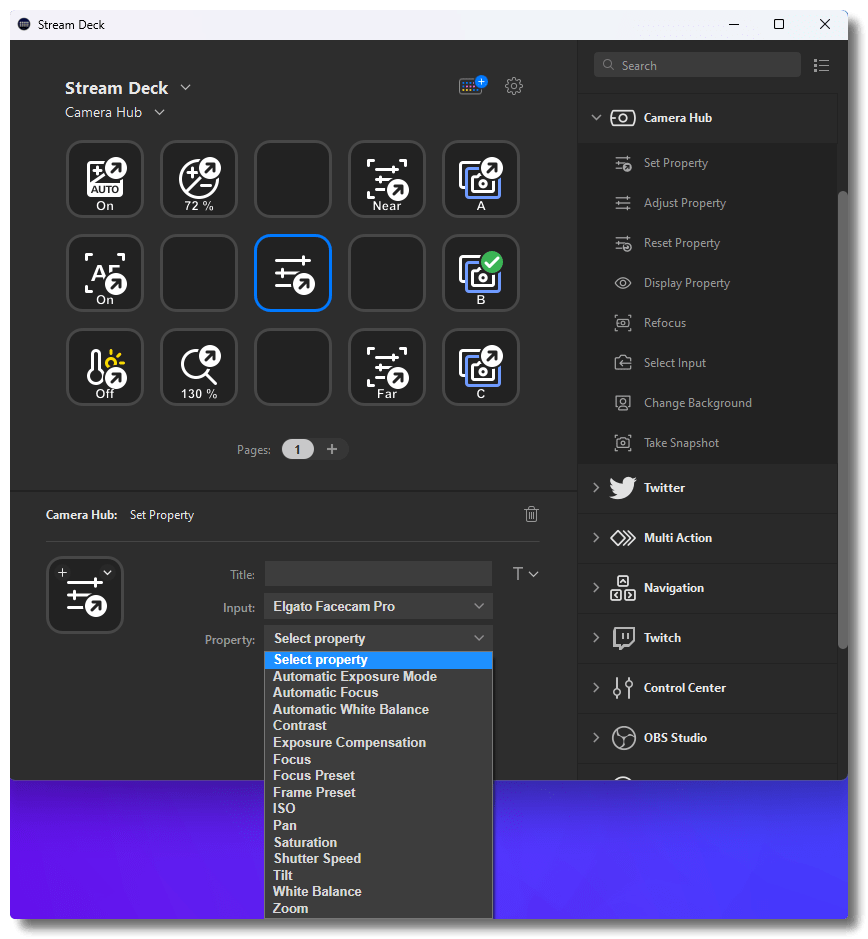868x939 pixels.
Task: Click the page 1 indicator button
Action: (x=297, y=449)
